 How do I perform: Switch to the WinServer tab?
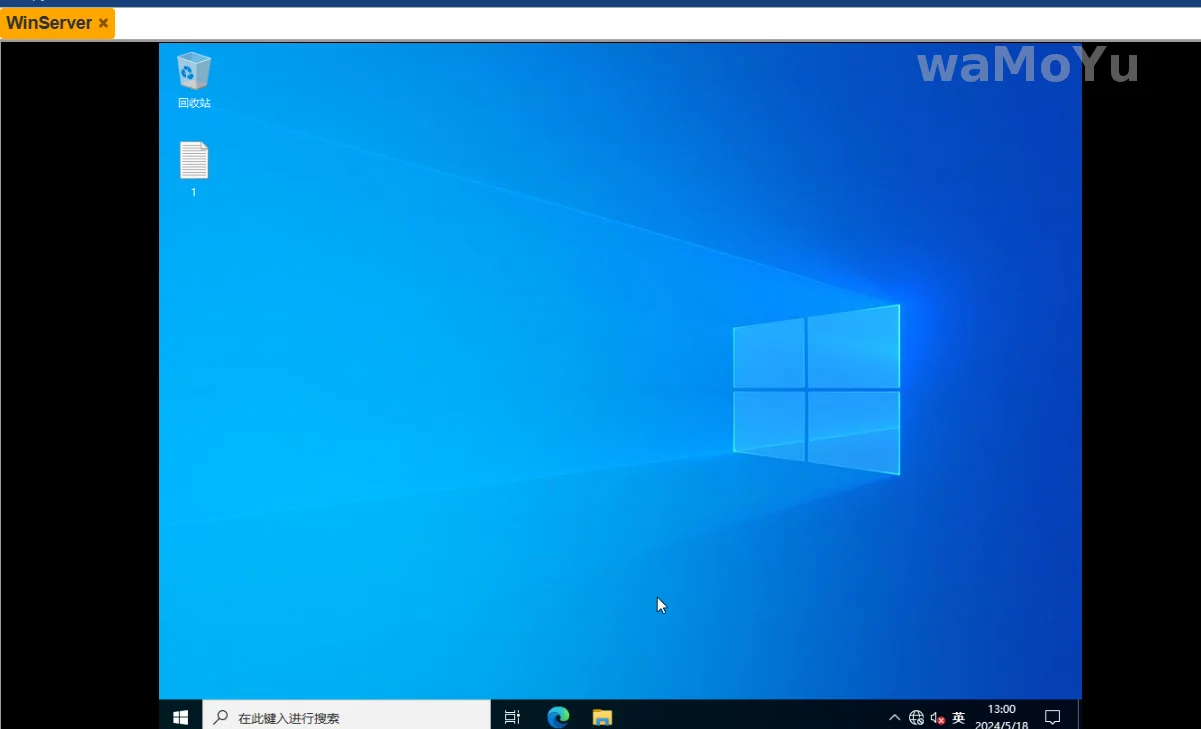point(49,23)
